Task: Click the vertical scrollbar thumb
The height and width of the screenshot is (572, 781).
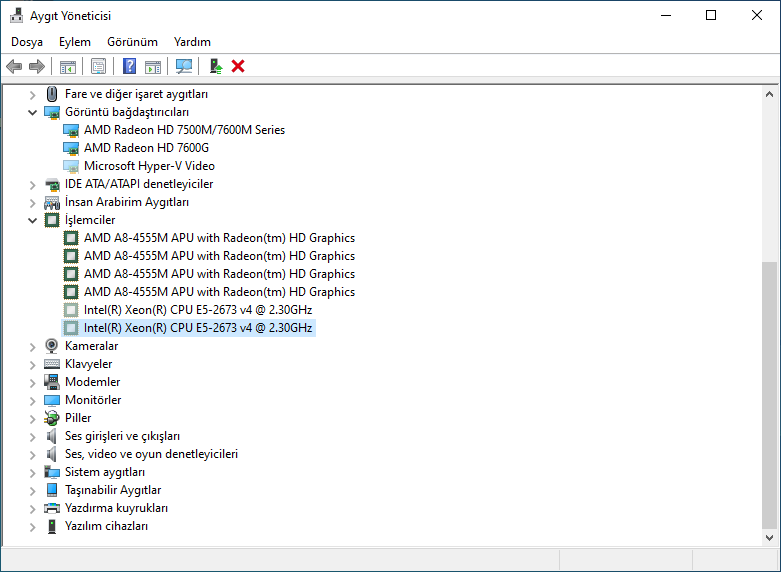Action: [x=770, y=394]
